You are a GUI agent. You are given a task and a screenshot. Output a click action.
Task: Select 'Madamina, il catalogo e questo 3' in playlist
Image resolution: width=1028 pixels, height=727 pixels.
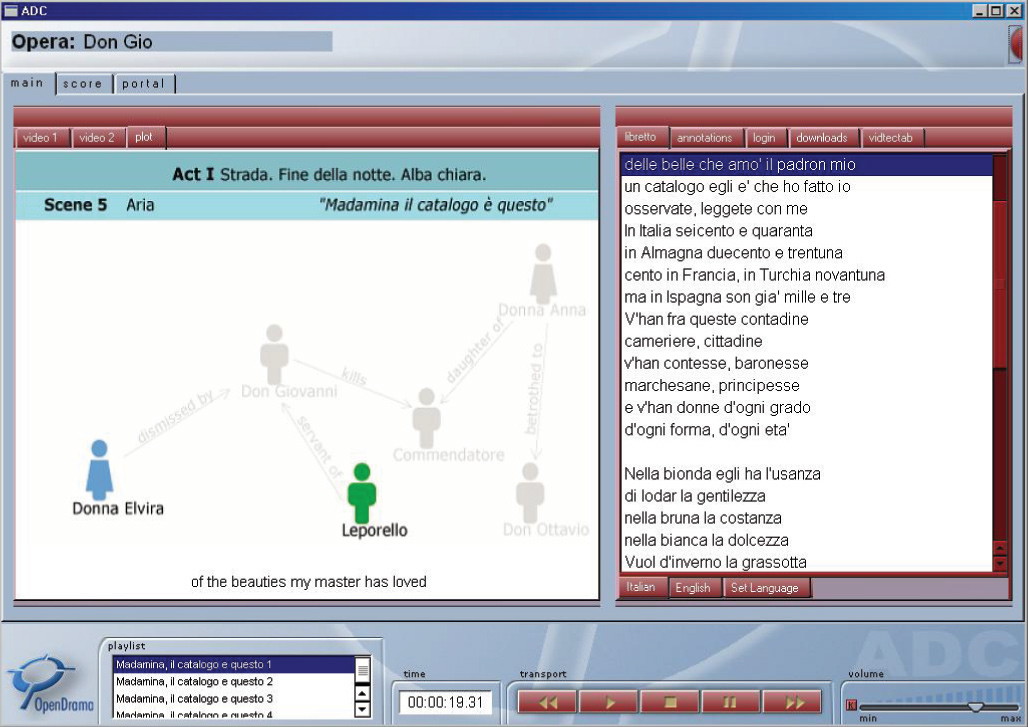pyautogui.click(x=194, y=698)
